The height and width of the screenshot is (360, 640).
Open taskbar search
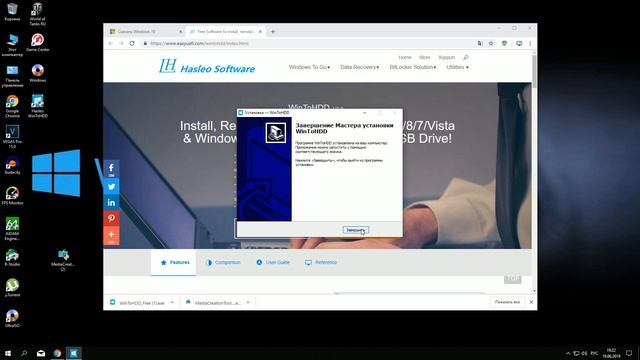24,353
